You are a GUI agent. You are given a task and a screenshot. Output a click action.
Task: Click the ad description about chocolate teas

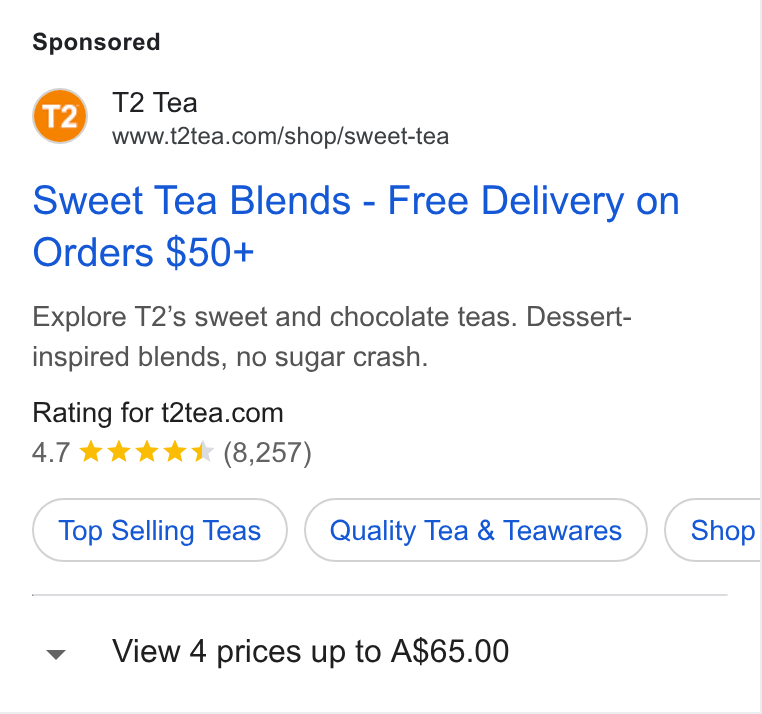[331, 337]
